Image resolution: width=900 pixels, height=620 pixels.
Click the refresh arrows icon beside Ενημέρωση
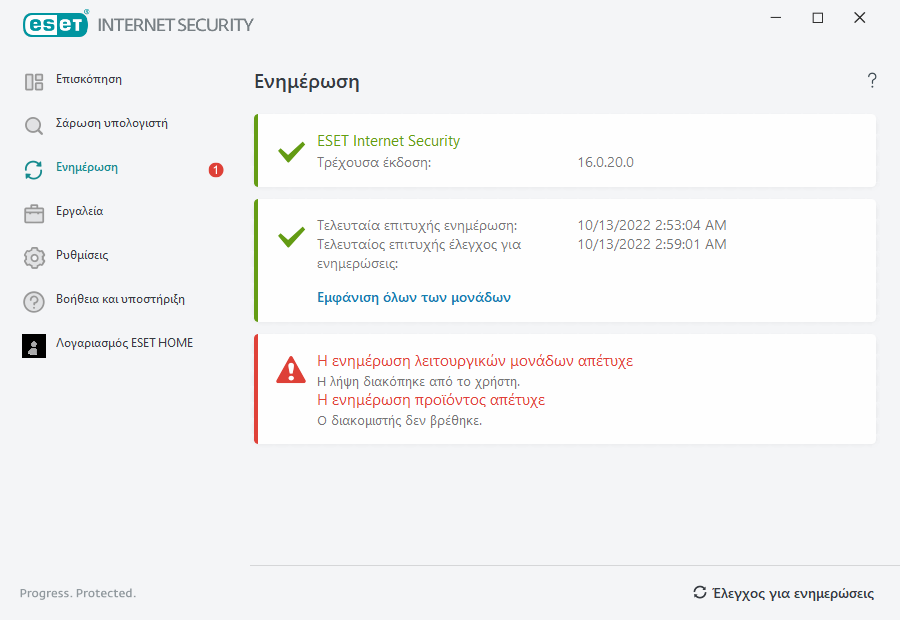tap(34, 170)
